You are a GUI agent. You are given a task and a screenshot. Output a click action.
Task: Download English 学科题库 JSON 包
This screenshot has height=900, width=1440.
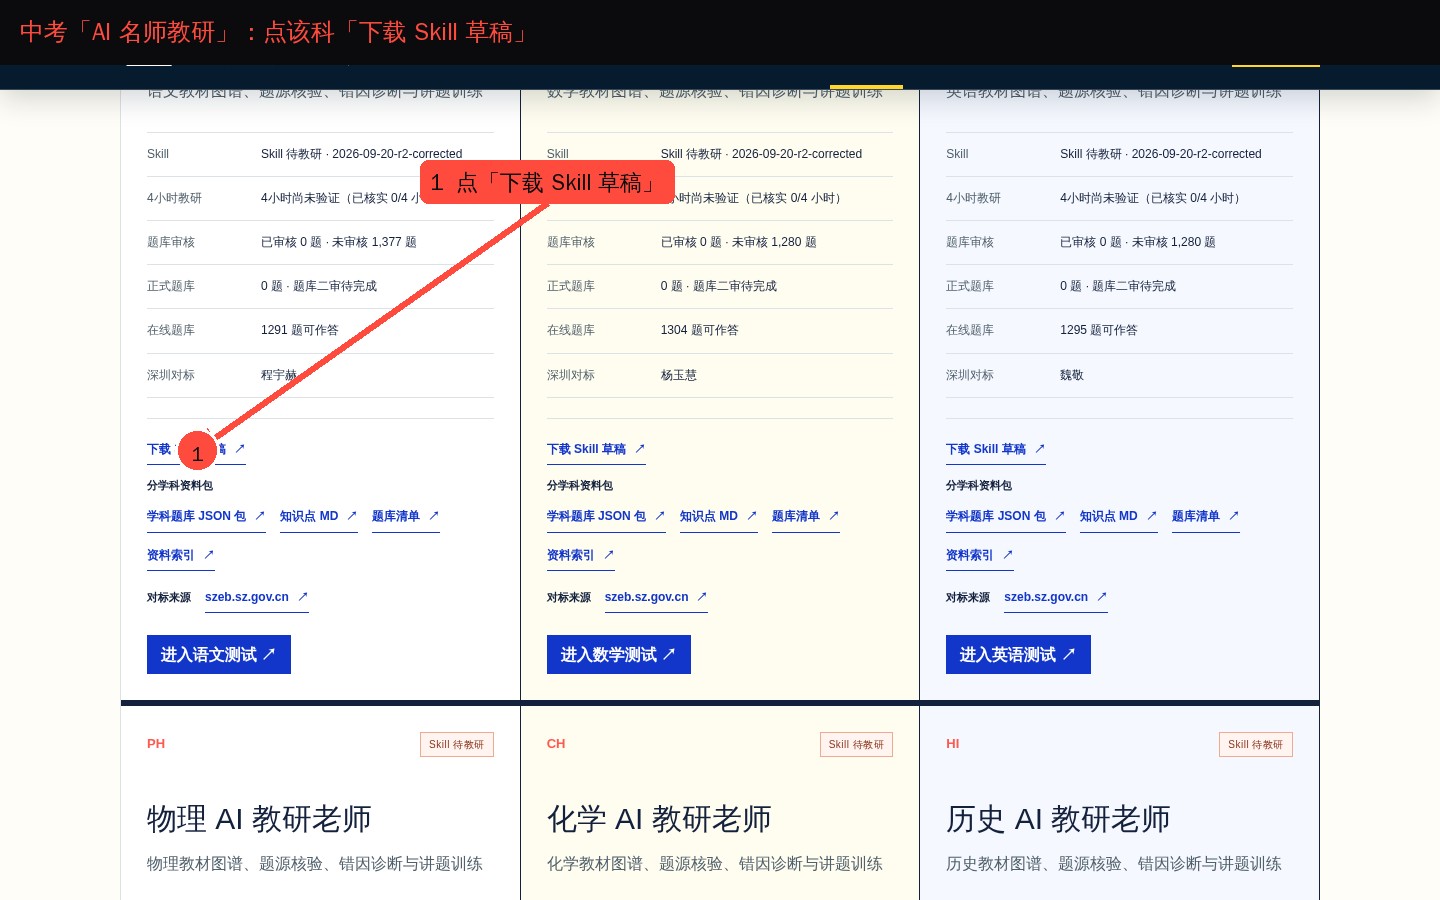pos(1005,517)
